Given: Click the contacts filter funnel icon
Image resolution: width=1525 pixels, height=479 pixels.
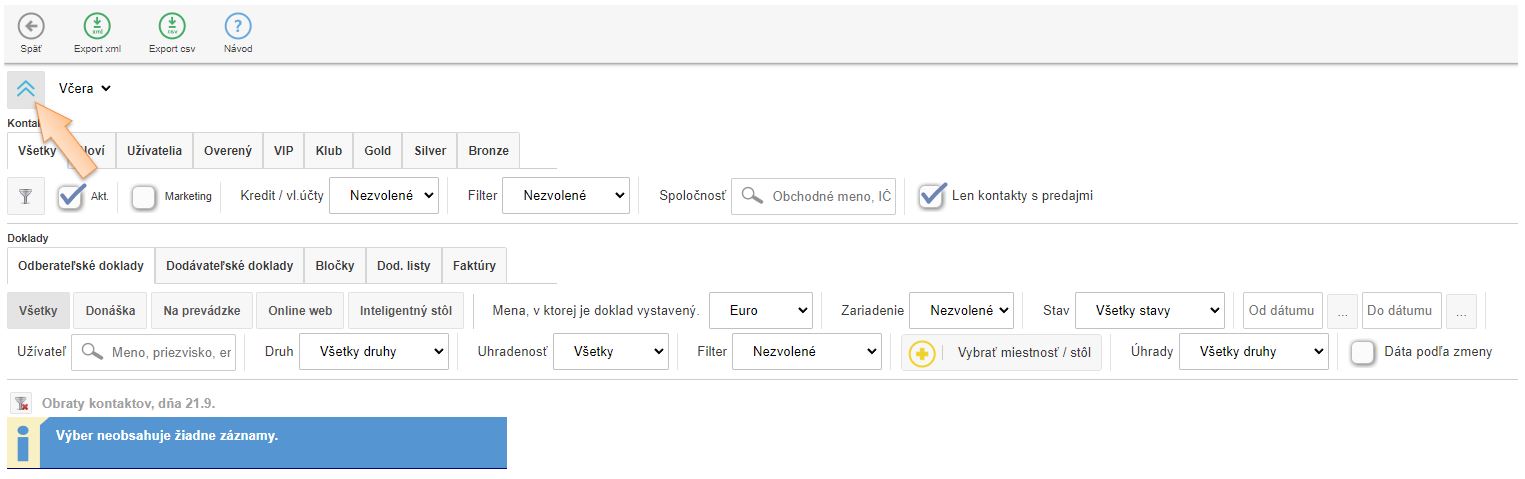Looking at the screenshot, I should point(26,197).
